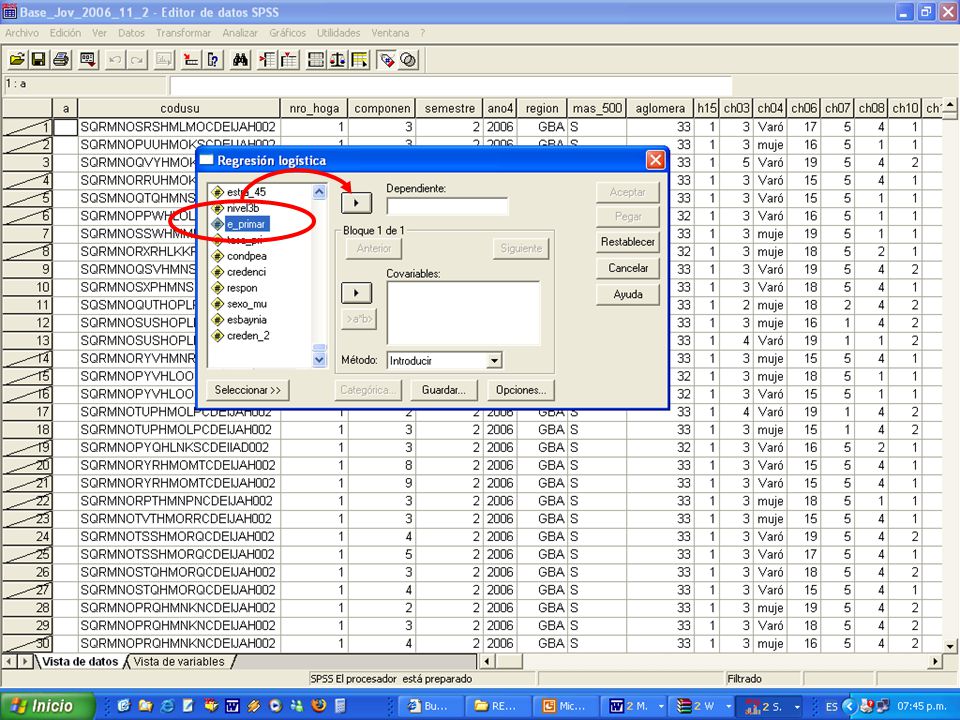Click the Cancelar button

tap(628, 268)
